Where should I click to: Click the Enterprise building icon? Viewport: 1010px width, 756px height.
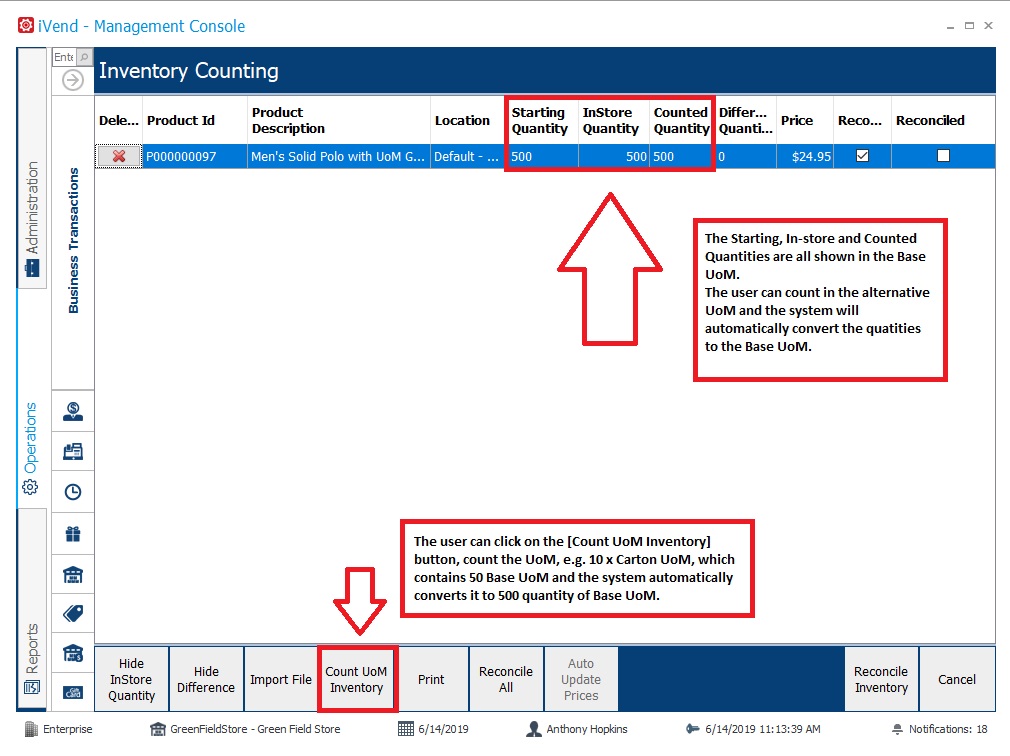click(31, 729)
